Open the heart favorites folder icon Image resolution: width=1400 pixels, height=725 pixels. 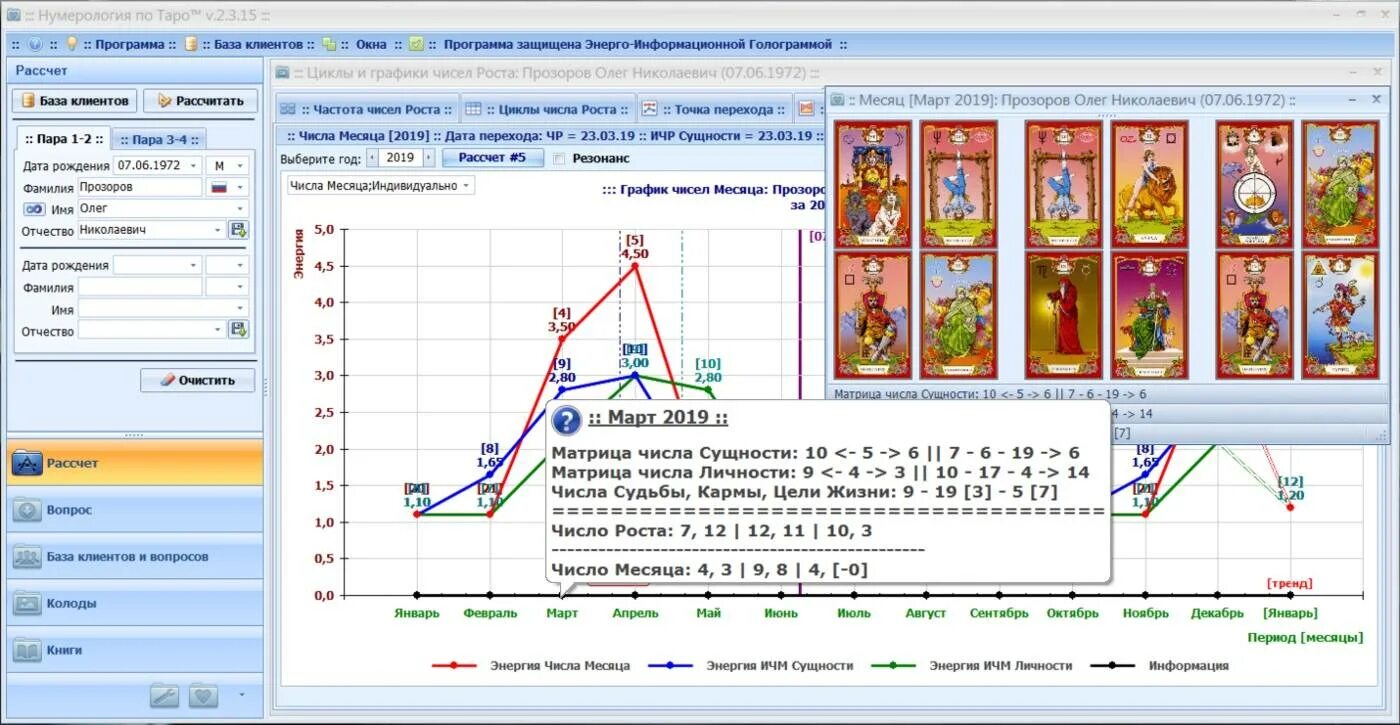coord(203,695)
